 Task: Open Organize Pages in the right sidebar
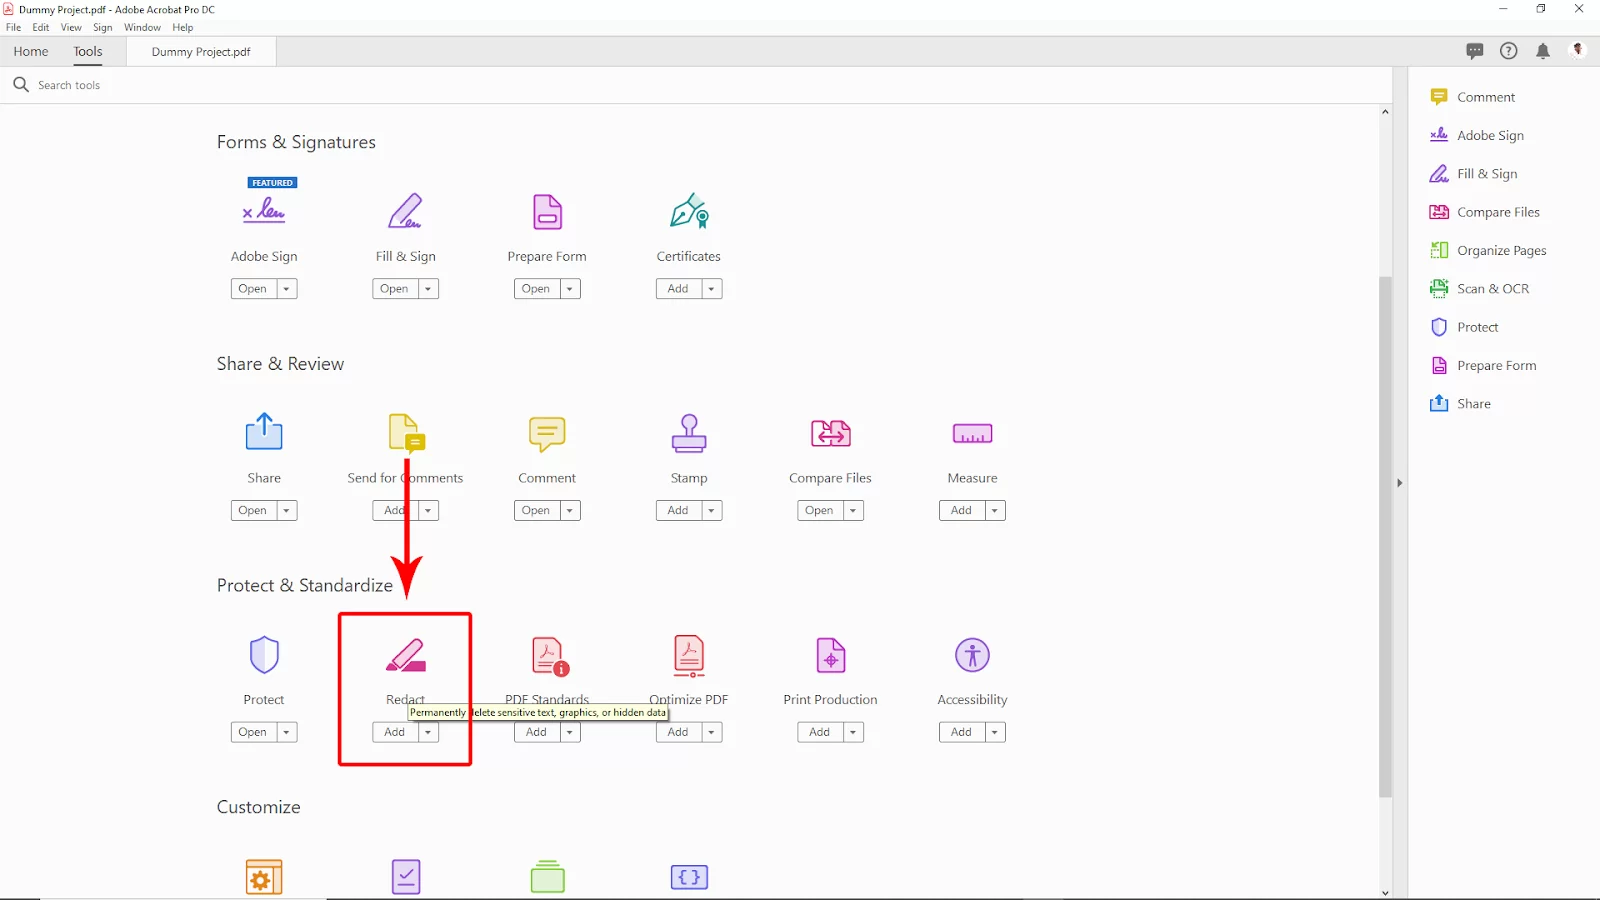(1488, 250)
